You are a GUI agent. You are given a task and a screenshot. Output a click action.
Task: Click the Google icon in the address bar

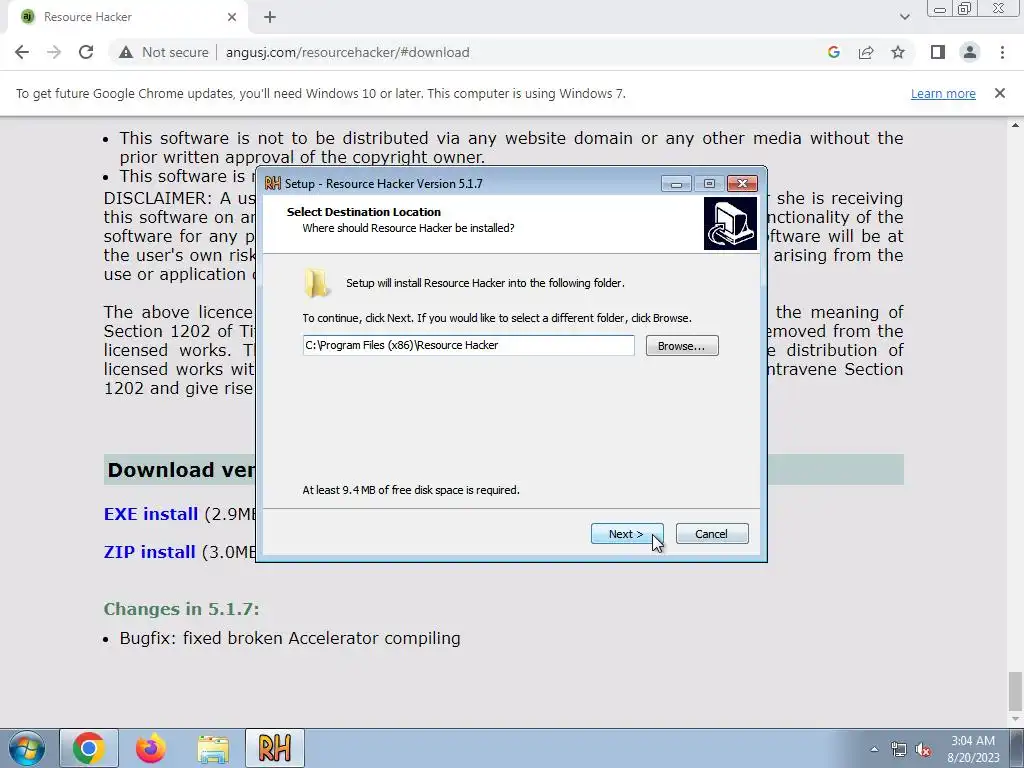[x=833, y=52]
